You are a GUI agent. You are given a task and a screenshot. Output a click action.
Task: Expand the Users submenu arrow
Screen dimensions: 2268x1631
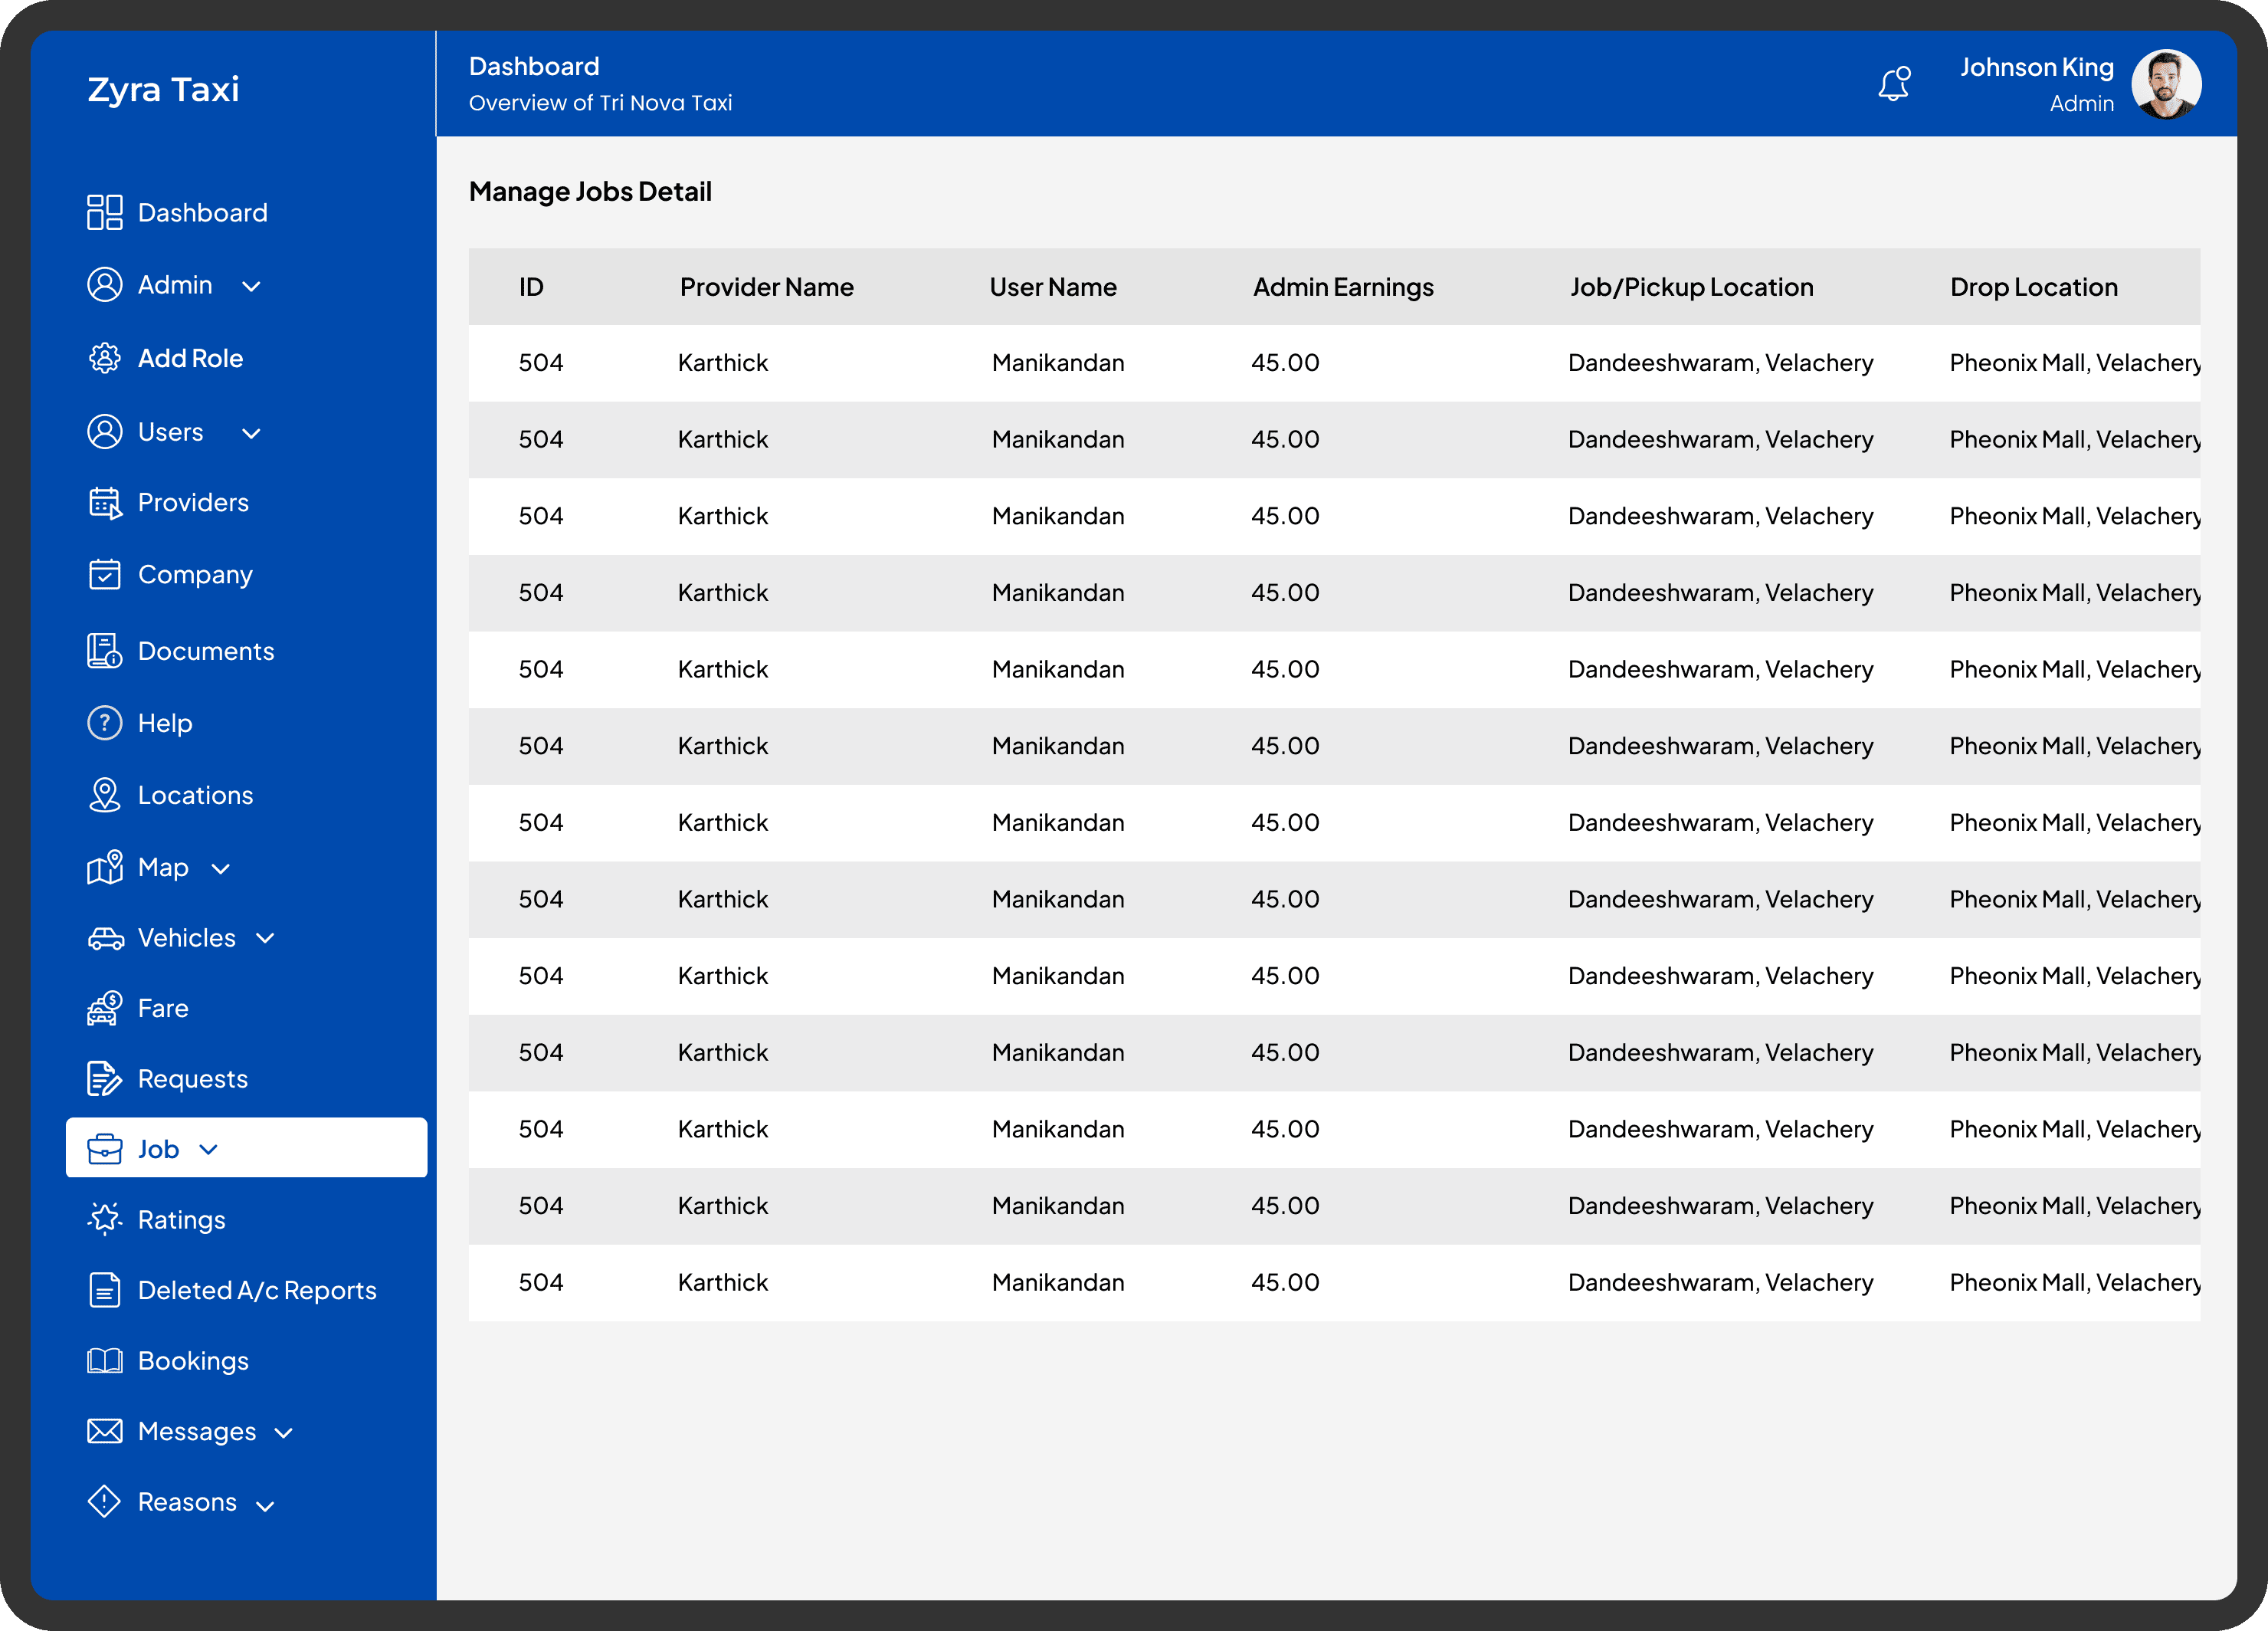coord(251,434)
